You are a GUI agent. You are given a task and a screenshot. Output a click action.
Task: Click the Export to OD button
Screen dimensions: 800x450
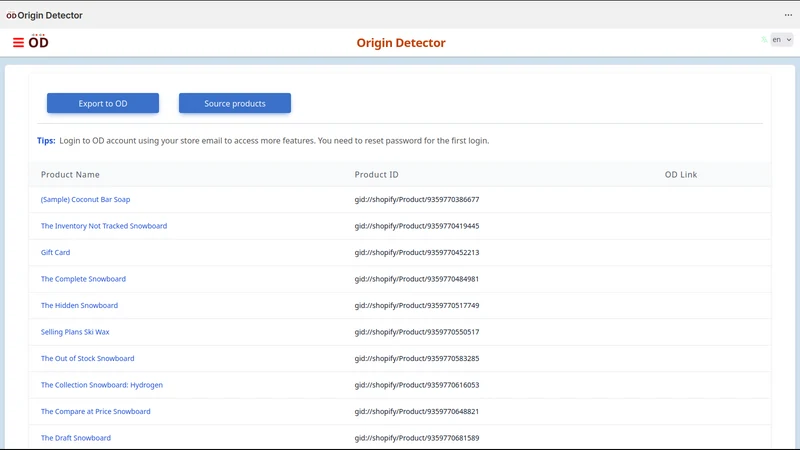[x=103, y=103]
